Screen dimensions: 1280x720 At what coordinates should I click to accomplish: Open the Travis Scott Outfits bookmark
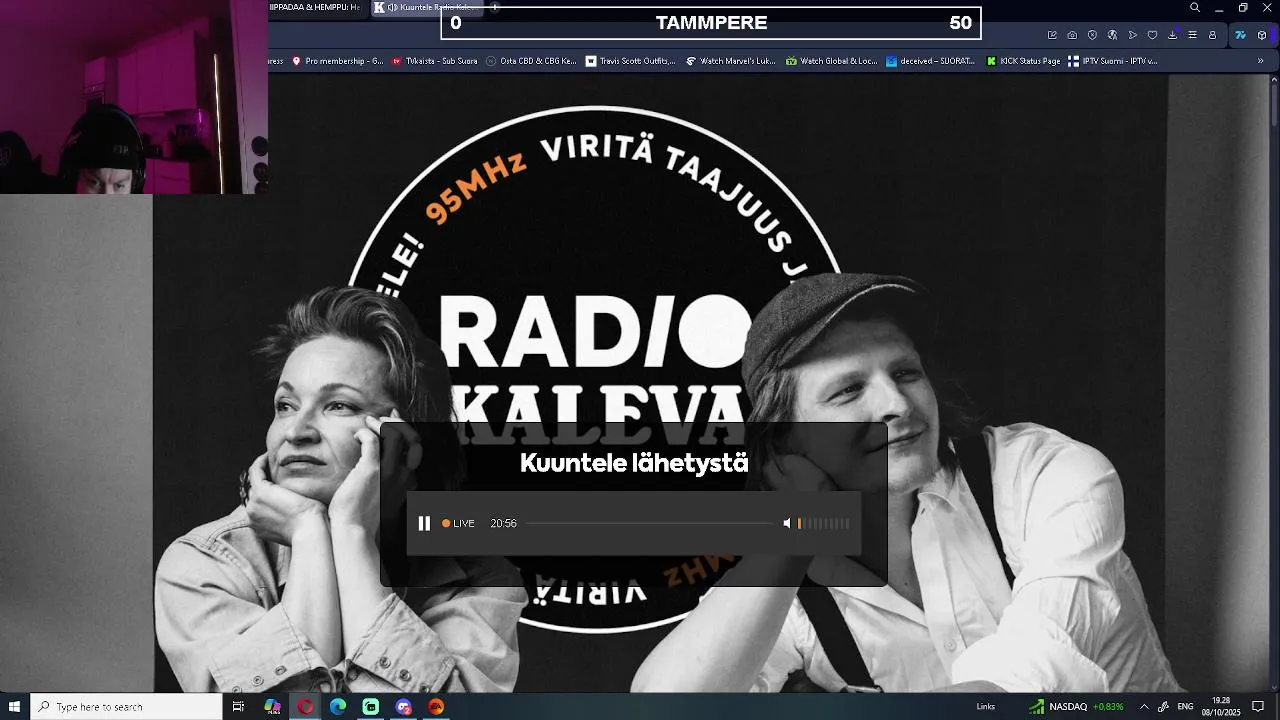click(631, 61)
